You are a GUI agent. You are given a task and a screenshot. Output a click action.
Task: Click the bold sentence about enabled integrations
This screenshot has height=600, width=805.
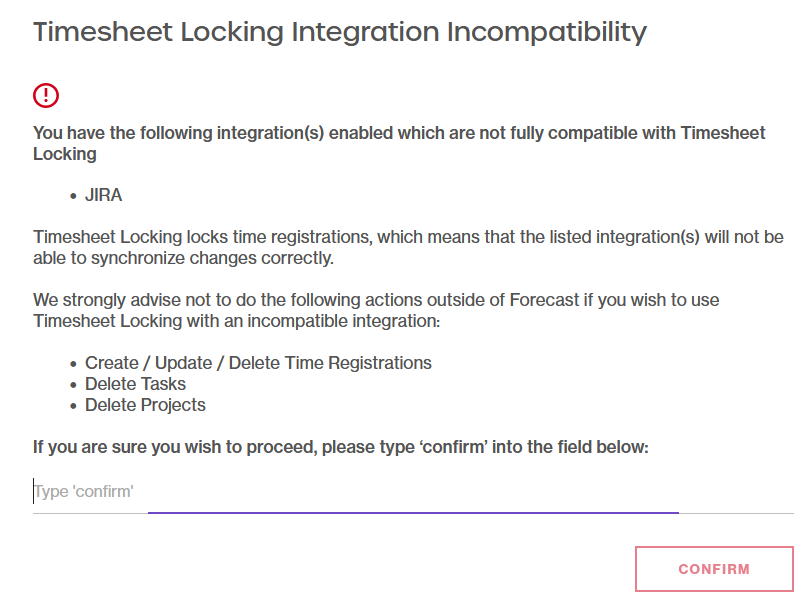pos(399,143)
